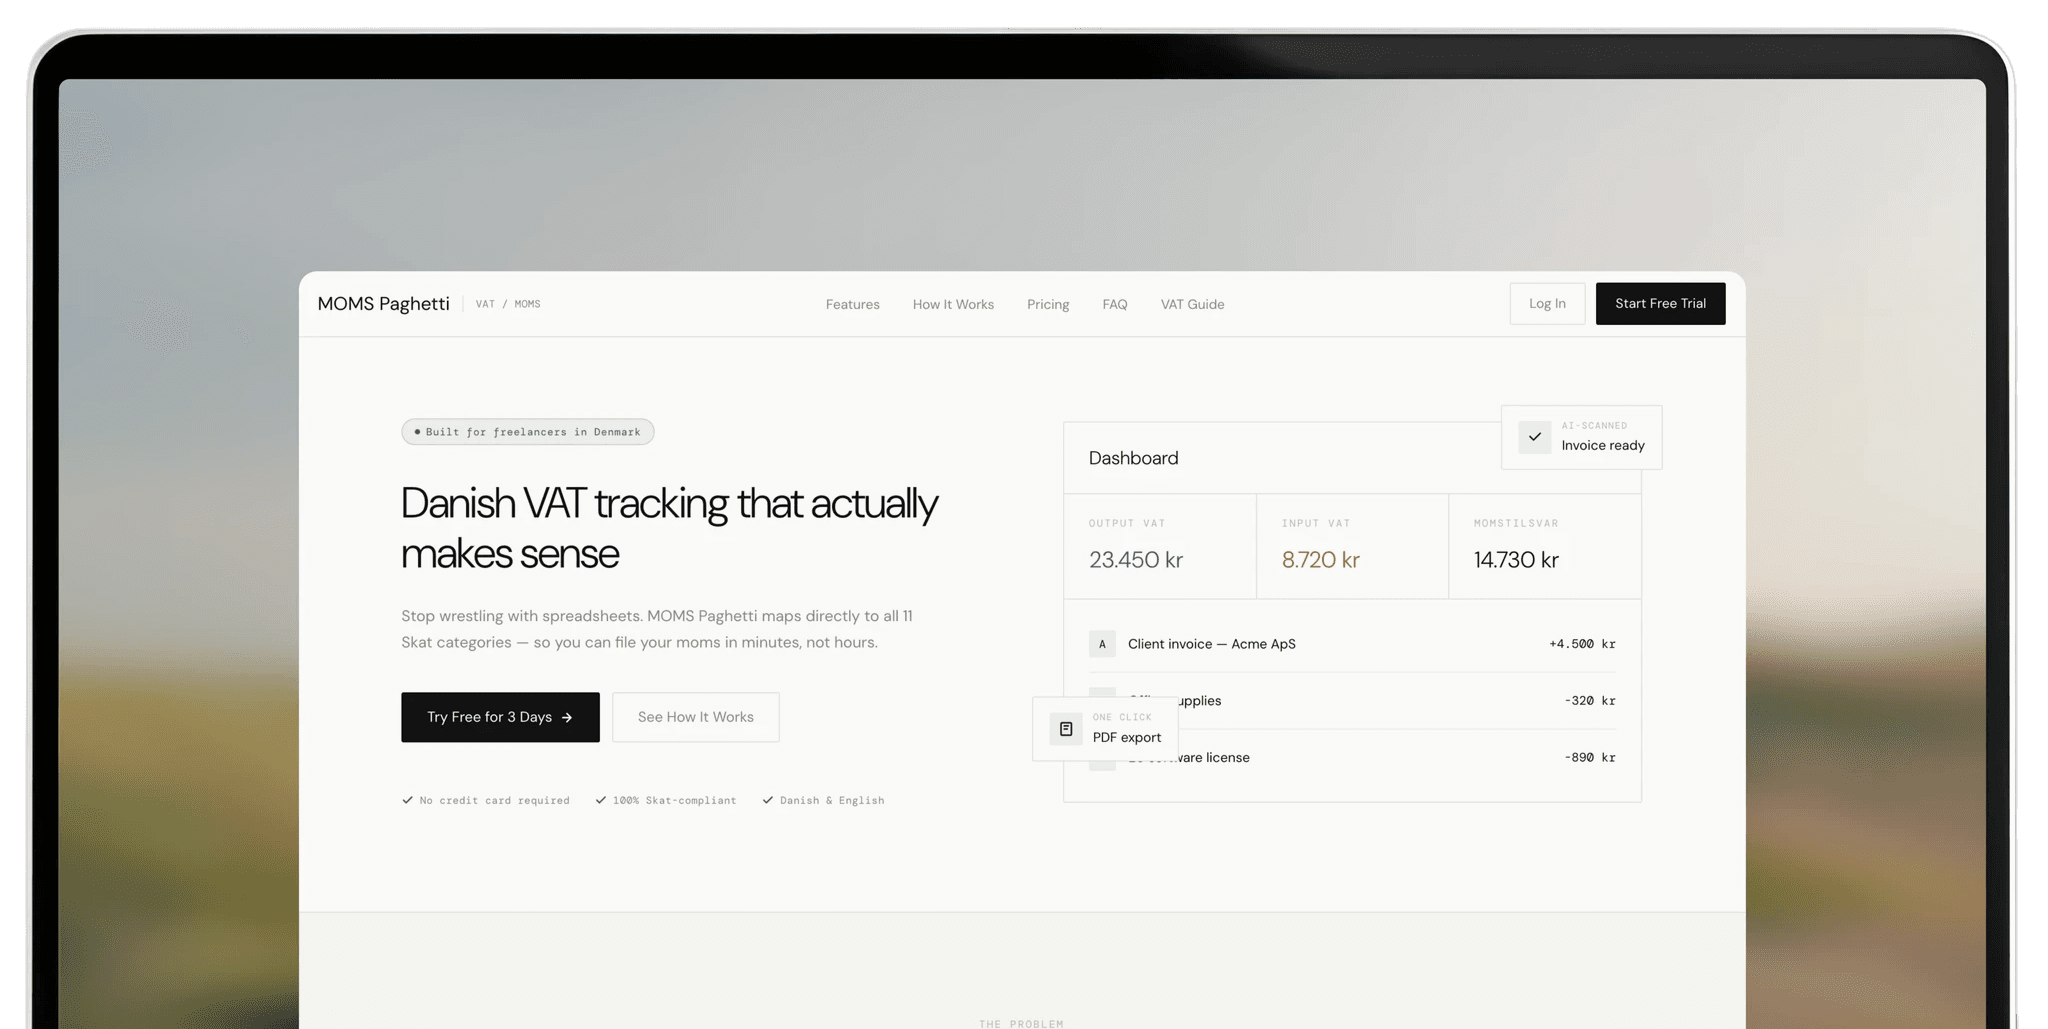Click the 'A' avatar beside Client invoice
This screenshot has height=1029, width=2048.
[x=1102, y=644]
